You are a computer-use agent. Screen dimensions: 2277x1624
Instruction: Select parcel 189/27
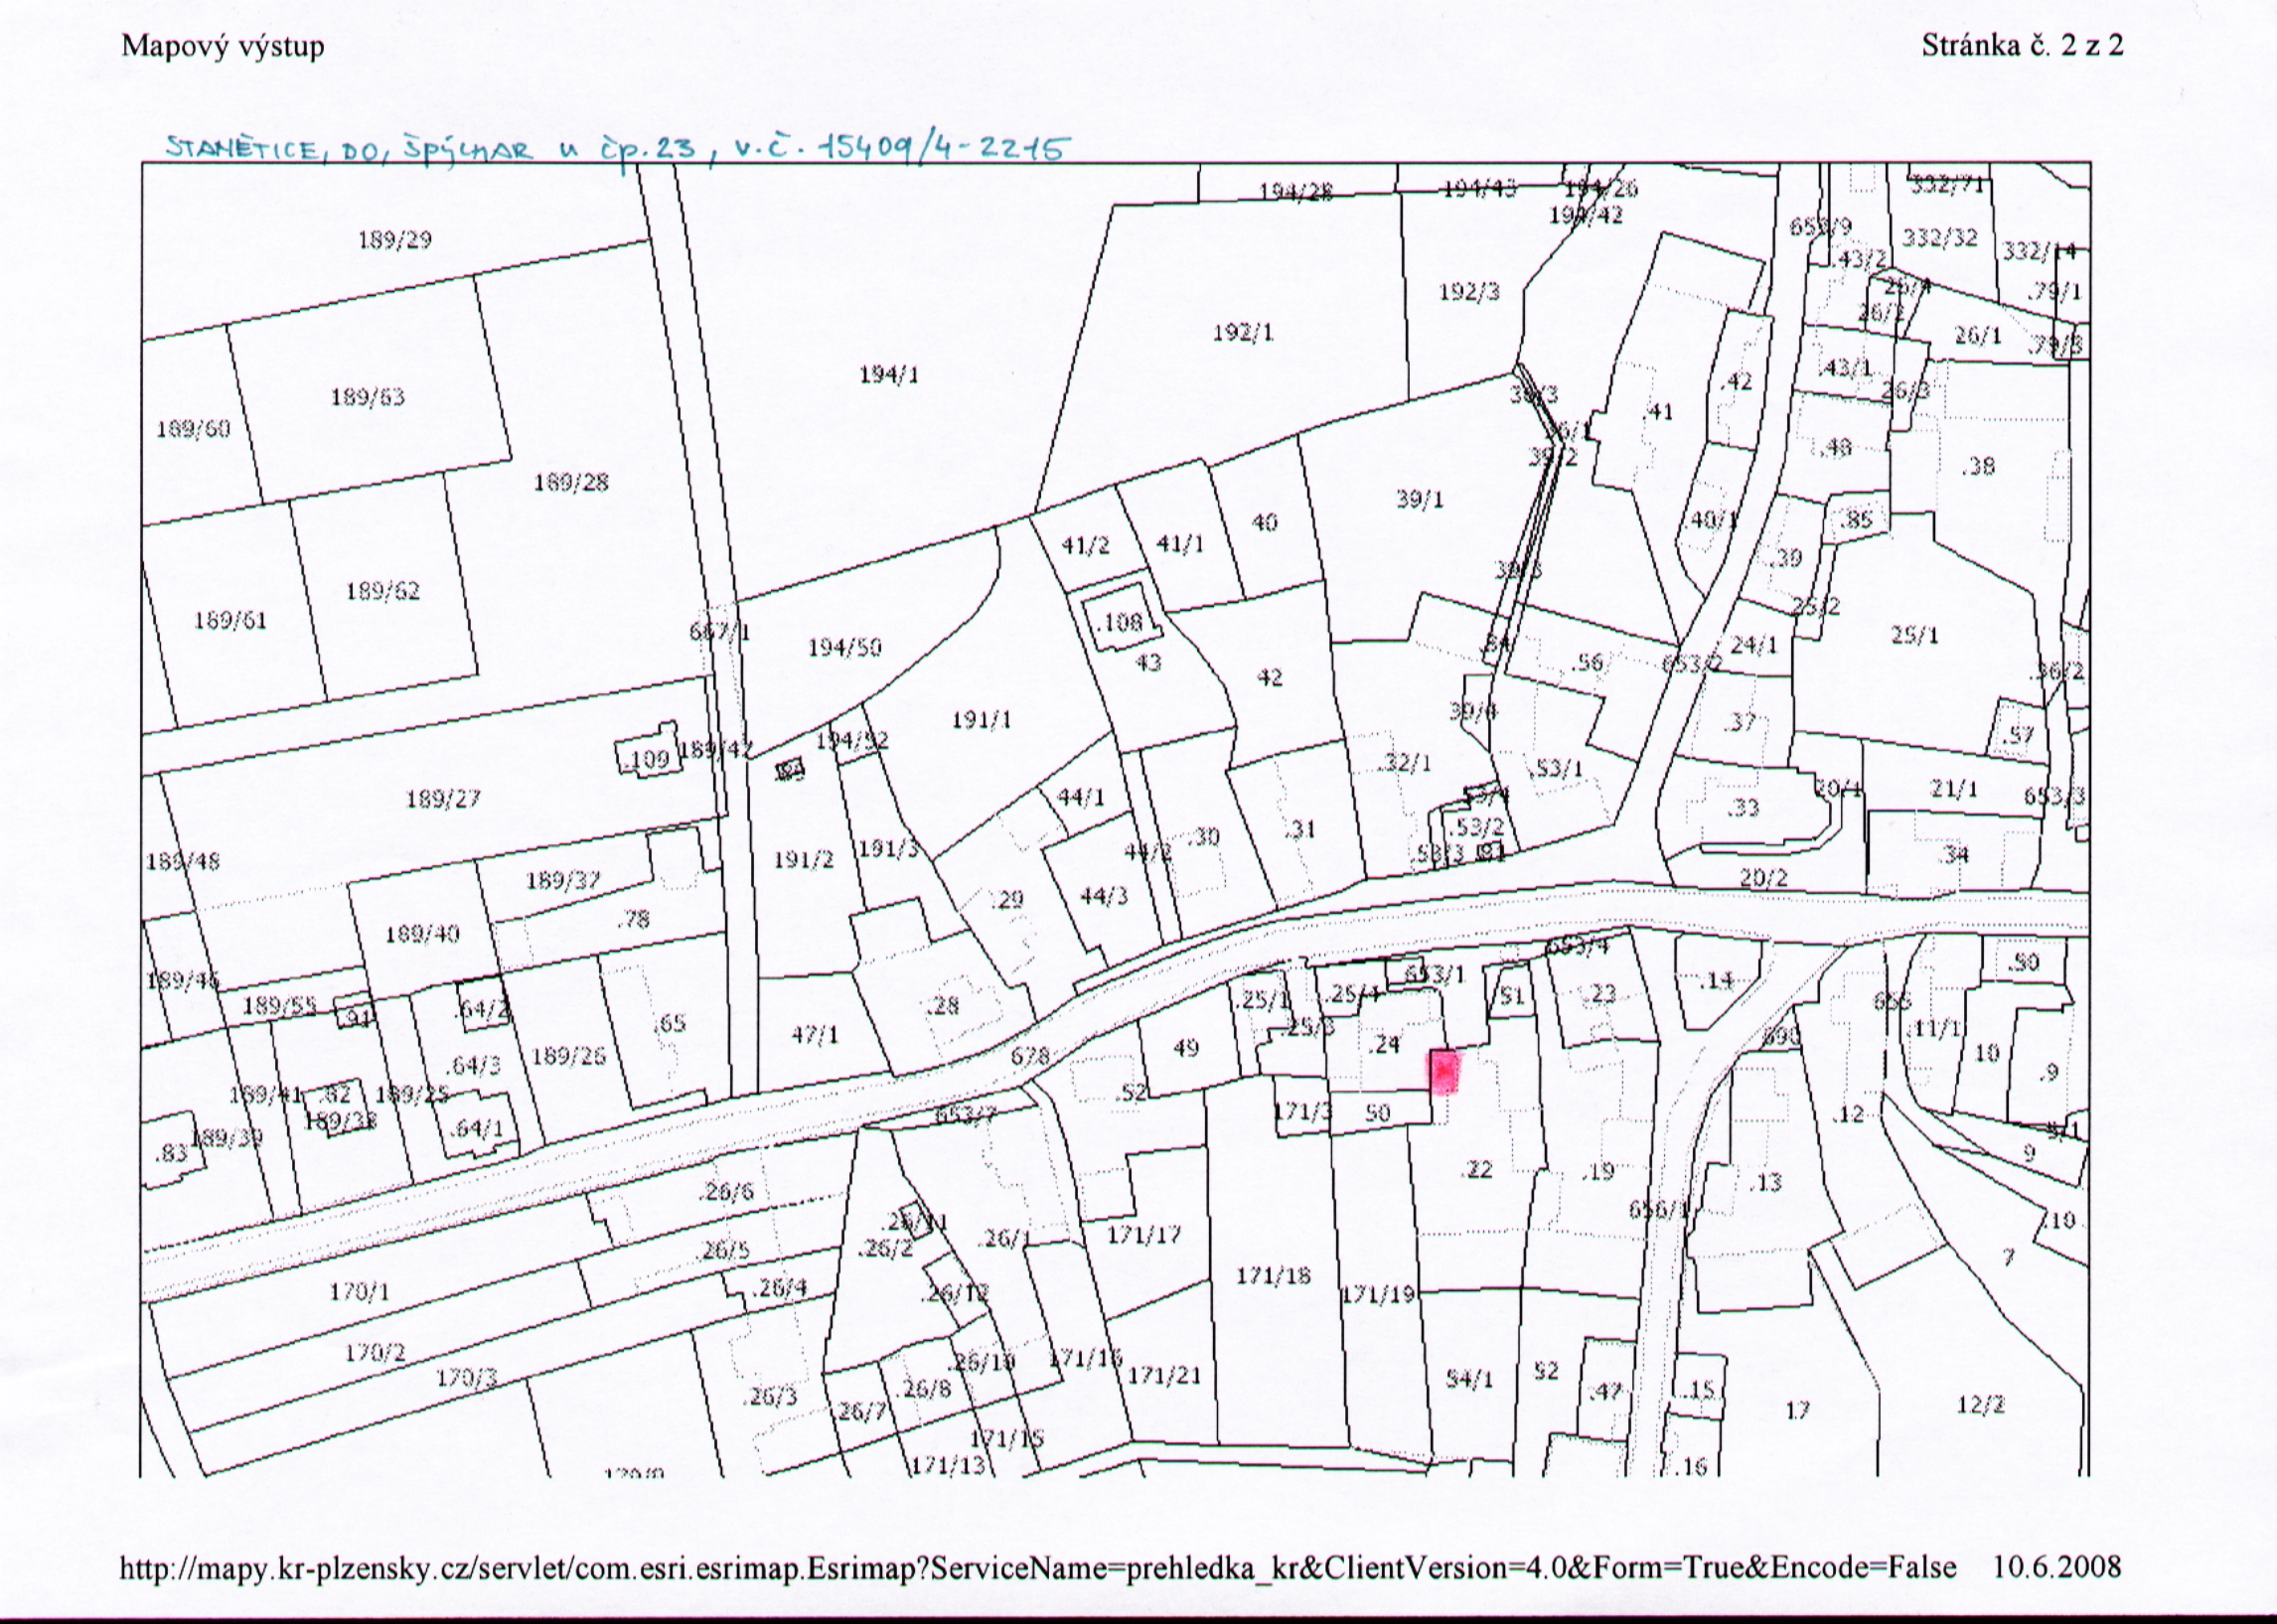tap(443, 799)
